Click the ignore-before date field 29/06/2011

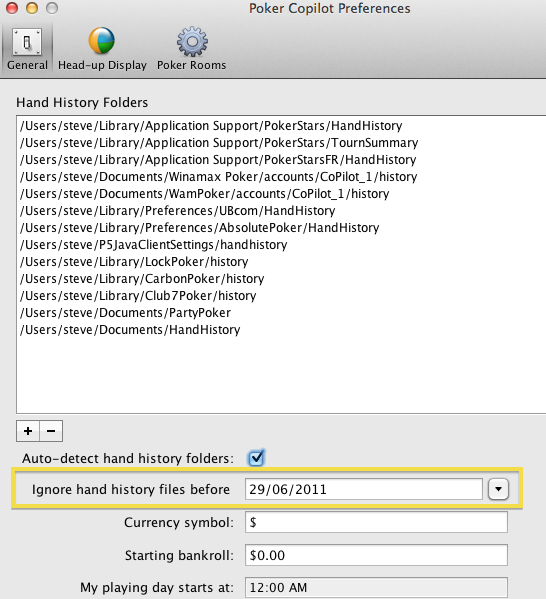[363, 489]
